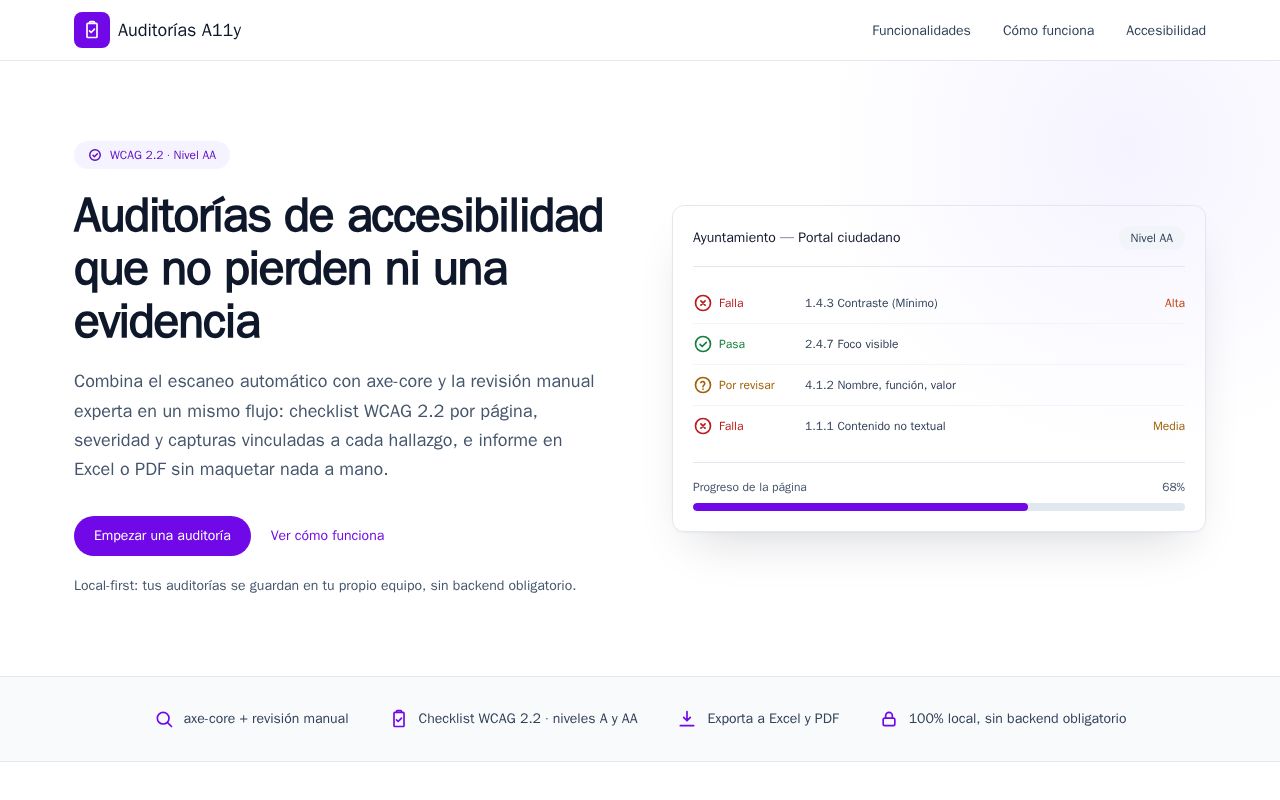The height and width of the screenshot is (800, 1280).
Task: Click the red X icon beside 1.4.3 Contraste
Action: click(703, 303)
